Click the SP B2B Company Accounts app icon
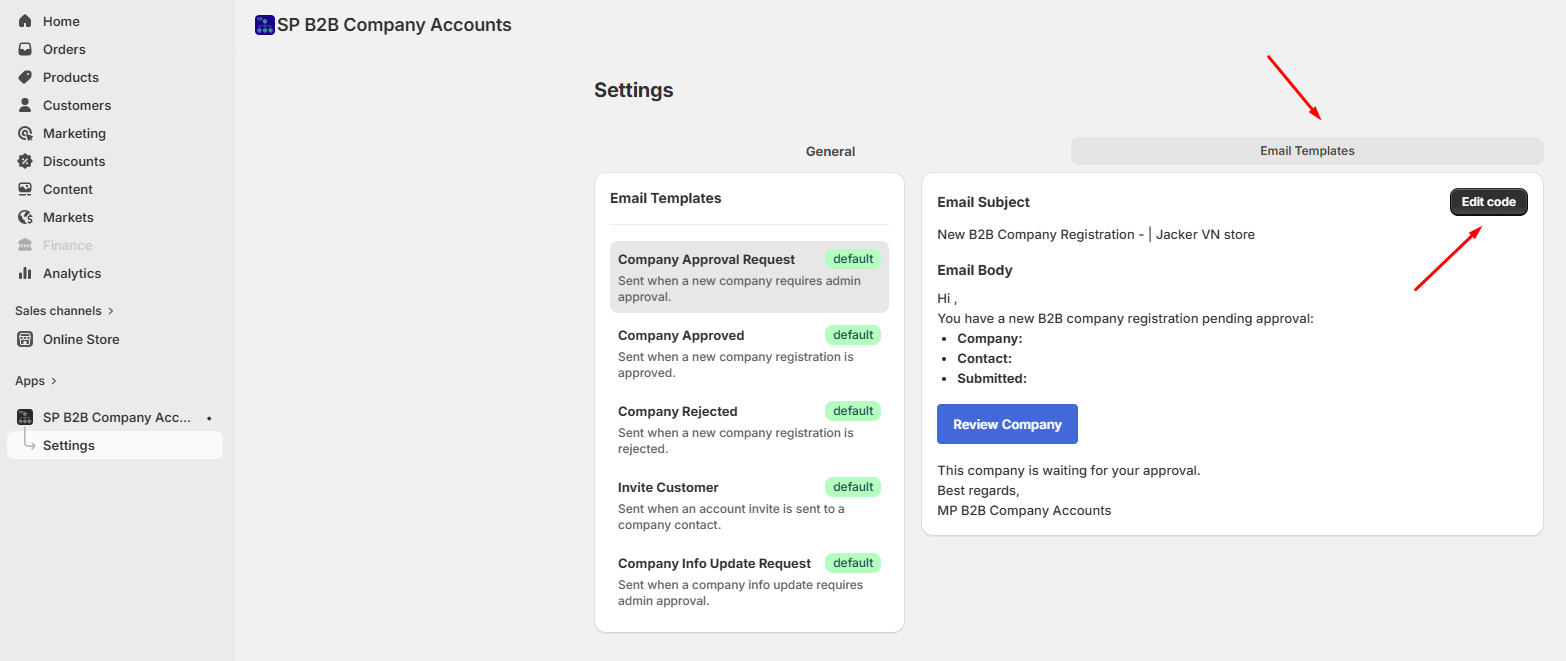Viewport: 1566px width, 661px height. [x=24, y=416]
